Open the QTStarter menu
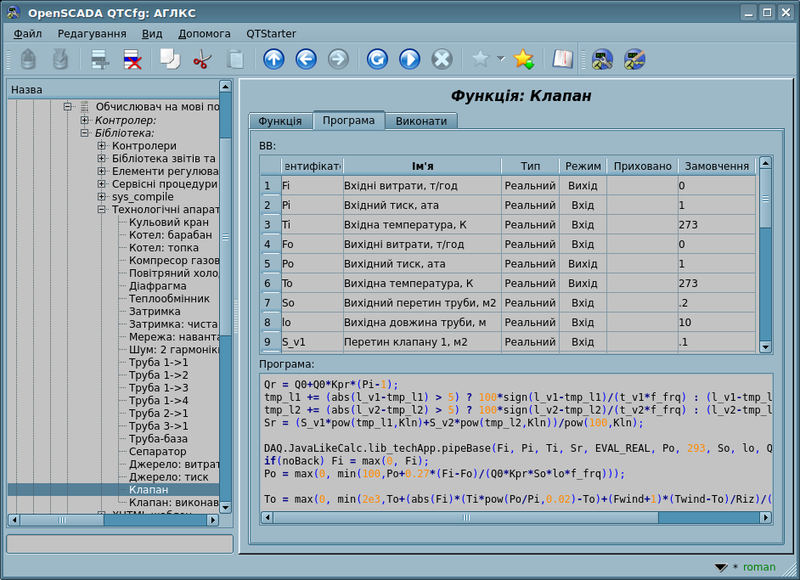The width and height of the screenshot is (800, 580). [x=271, y=34]
